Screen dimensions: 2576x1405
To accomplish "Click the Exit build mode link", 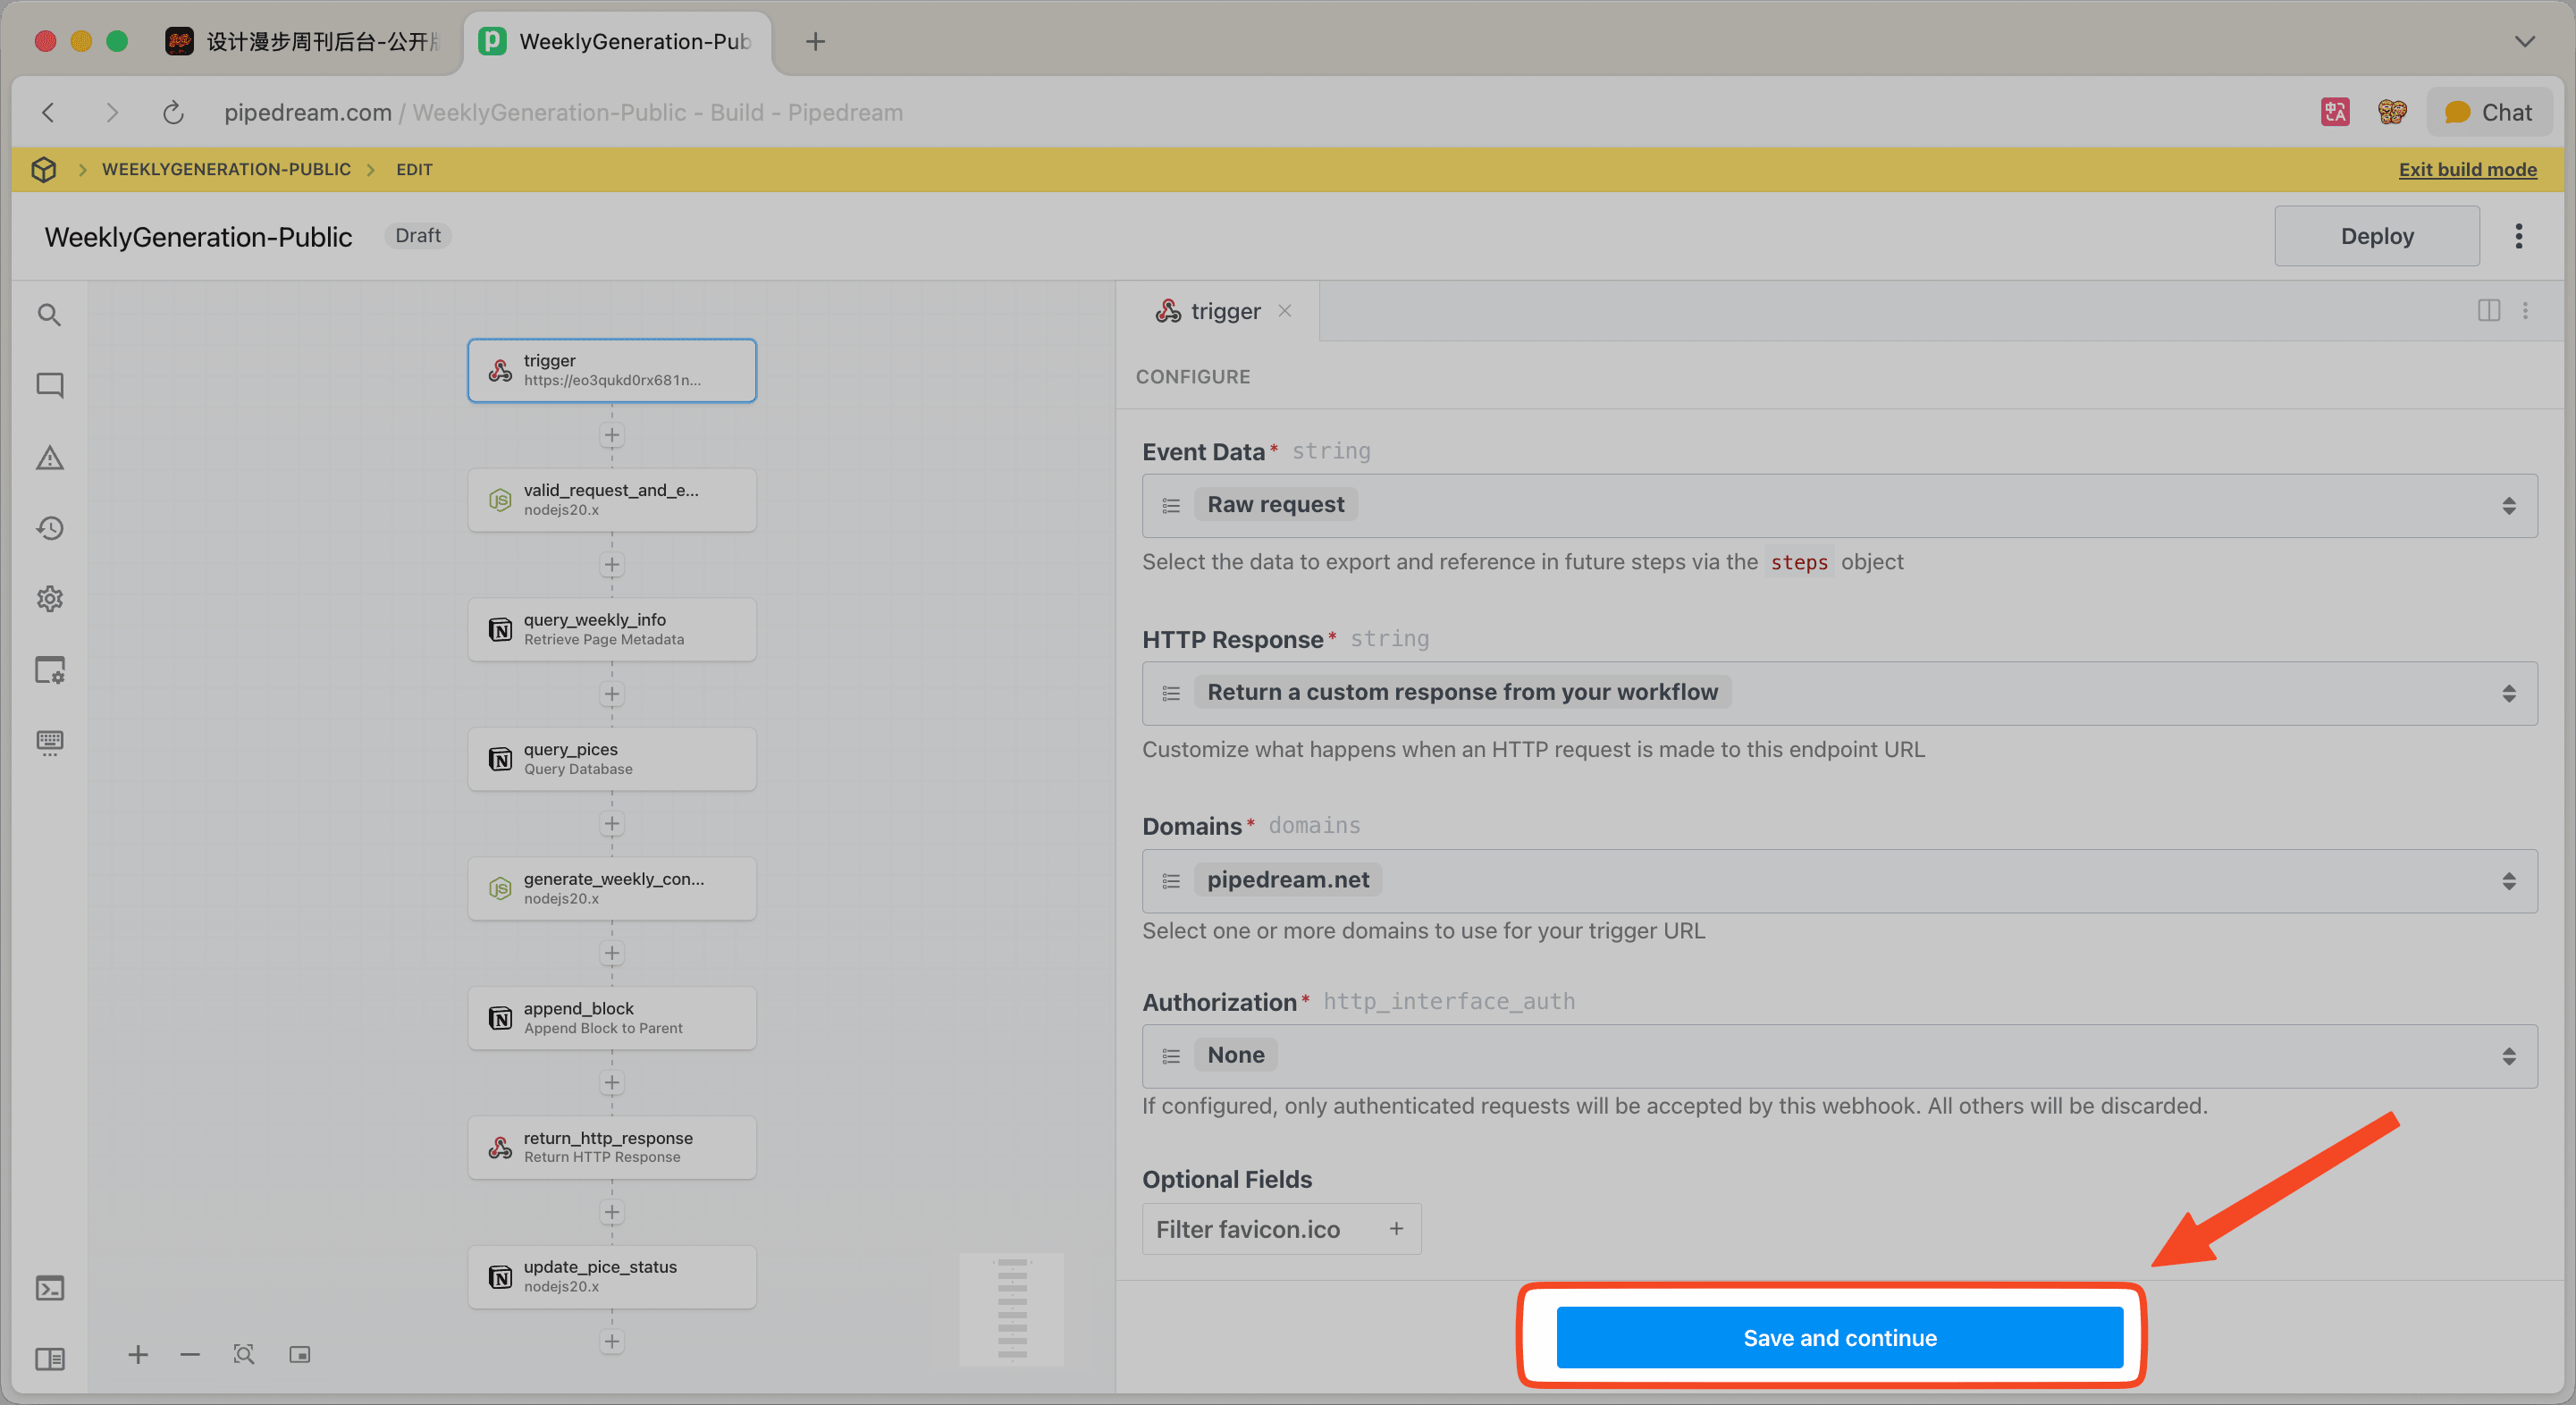I will click(x=2467, y=169).
